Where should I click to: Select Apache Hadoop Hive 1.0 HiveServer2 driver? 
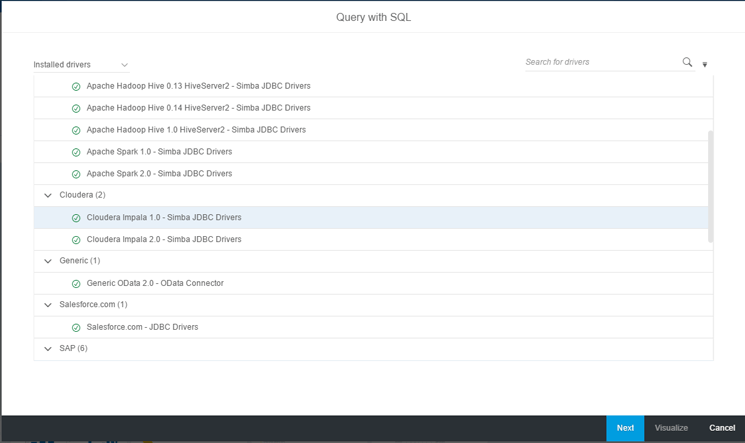[x=196, y=130]
